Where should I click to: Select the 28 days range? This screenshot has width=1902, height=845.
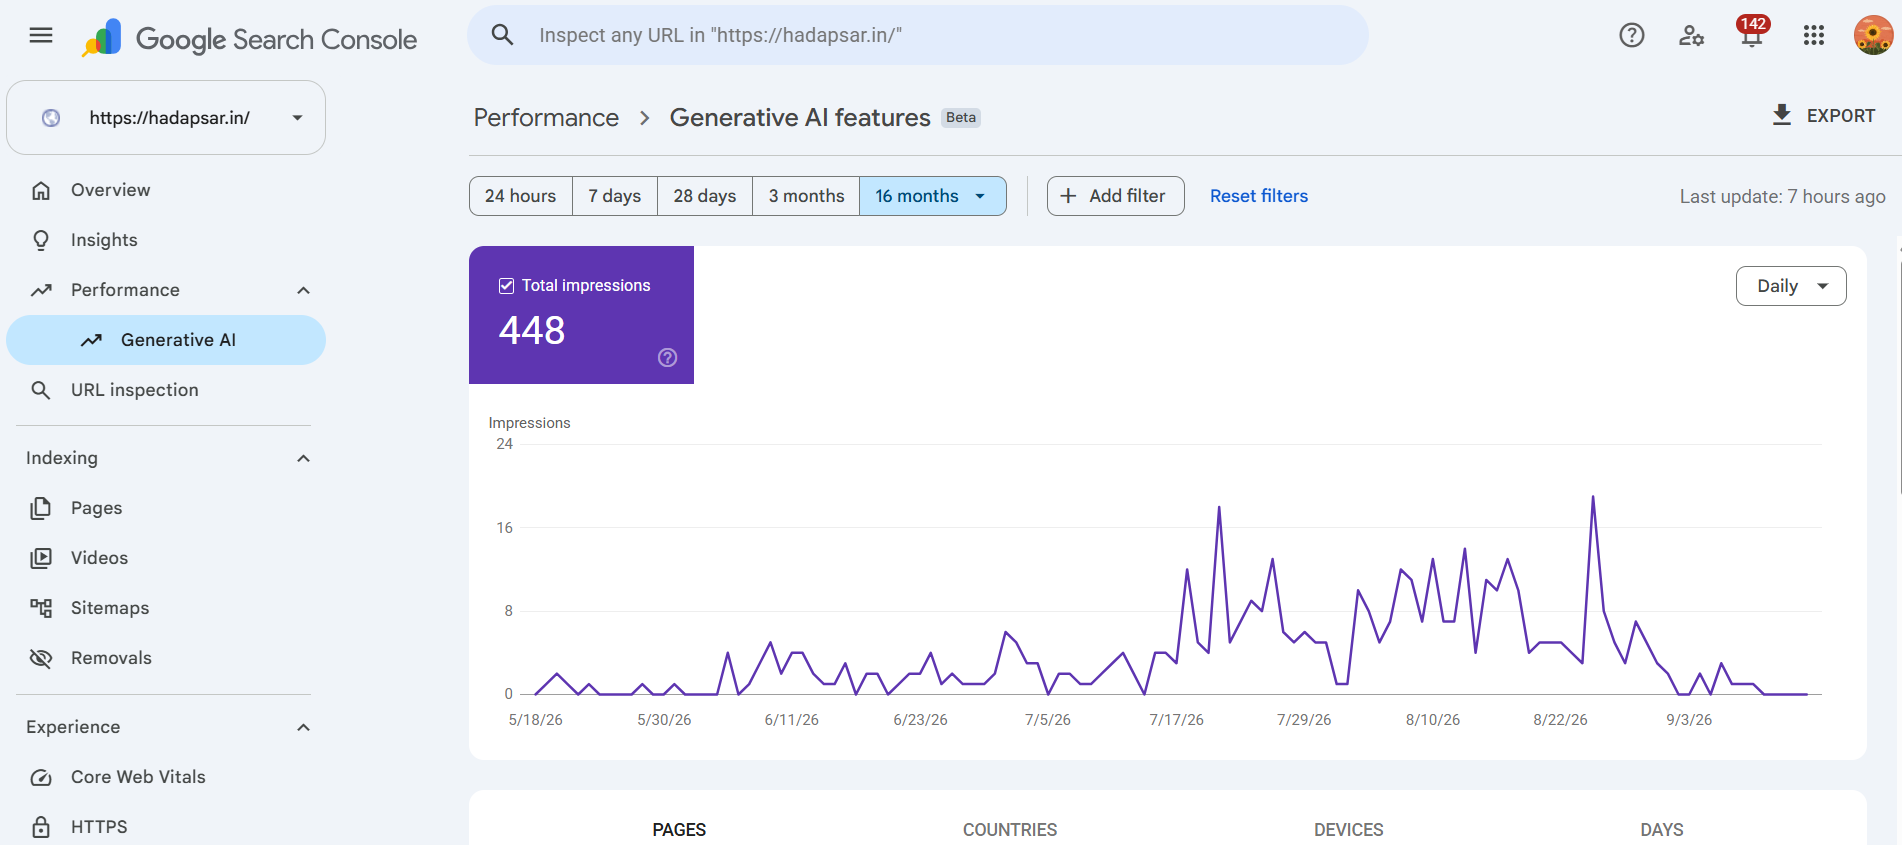point(705,196)
